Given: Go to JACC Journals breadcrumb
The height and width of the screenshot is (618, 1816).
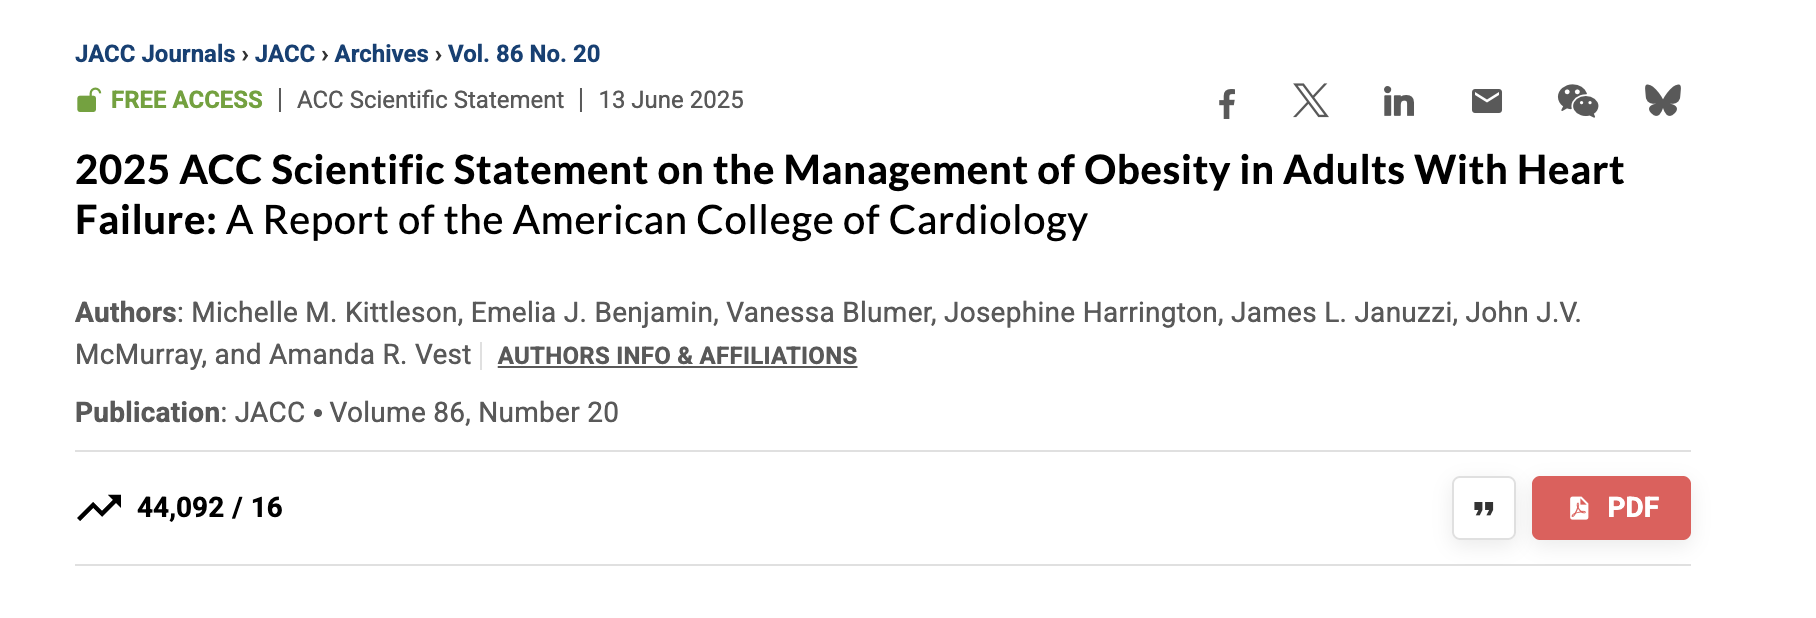Looking at the screenshot, I should [x=155, y=54].
